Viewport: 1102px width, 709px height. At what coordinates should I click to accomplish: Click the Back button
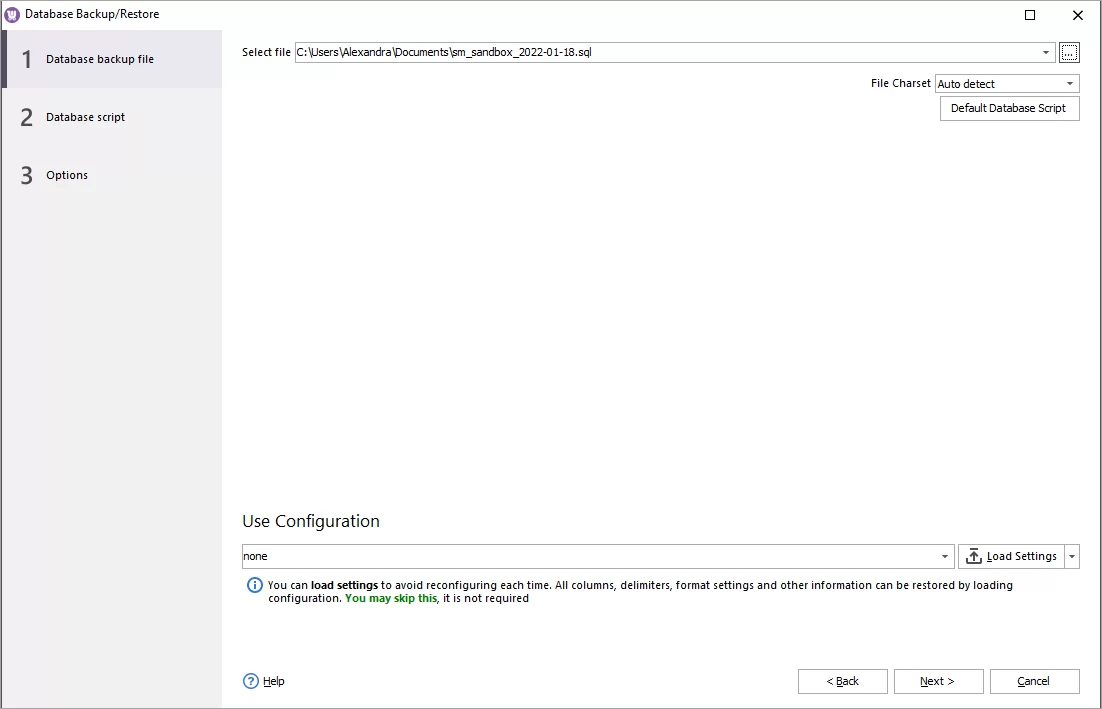point(842,681)
